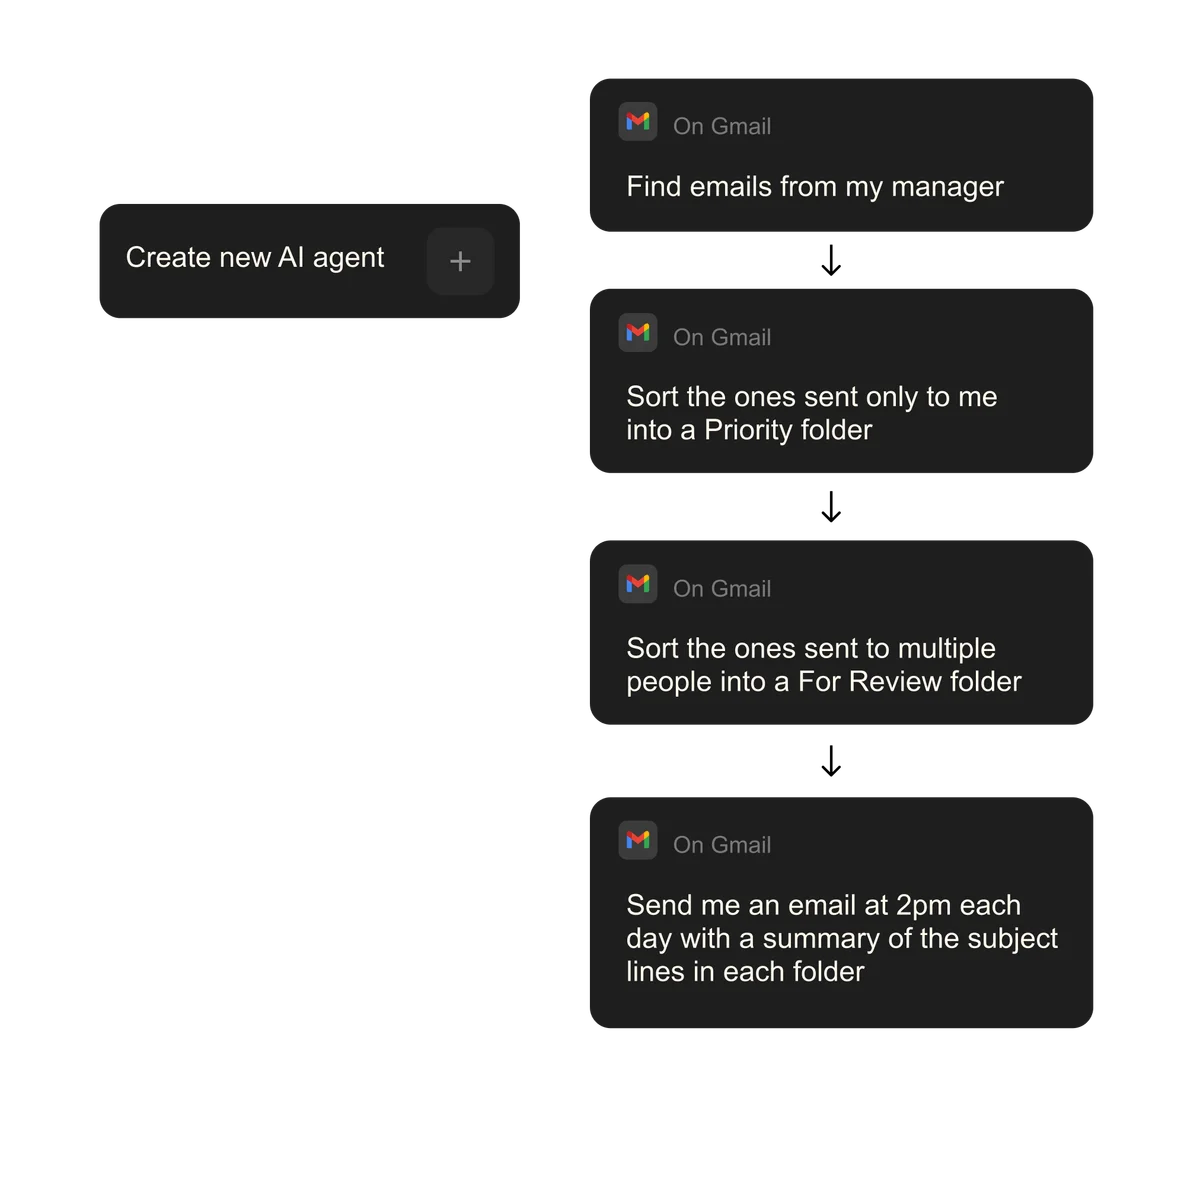Click the plus icon to create an AI agent

click(x=459, y=261)
